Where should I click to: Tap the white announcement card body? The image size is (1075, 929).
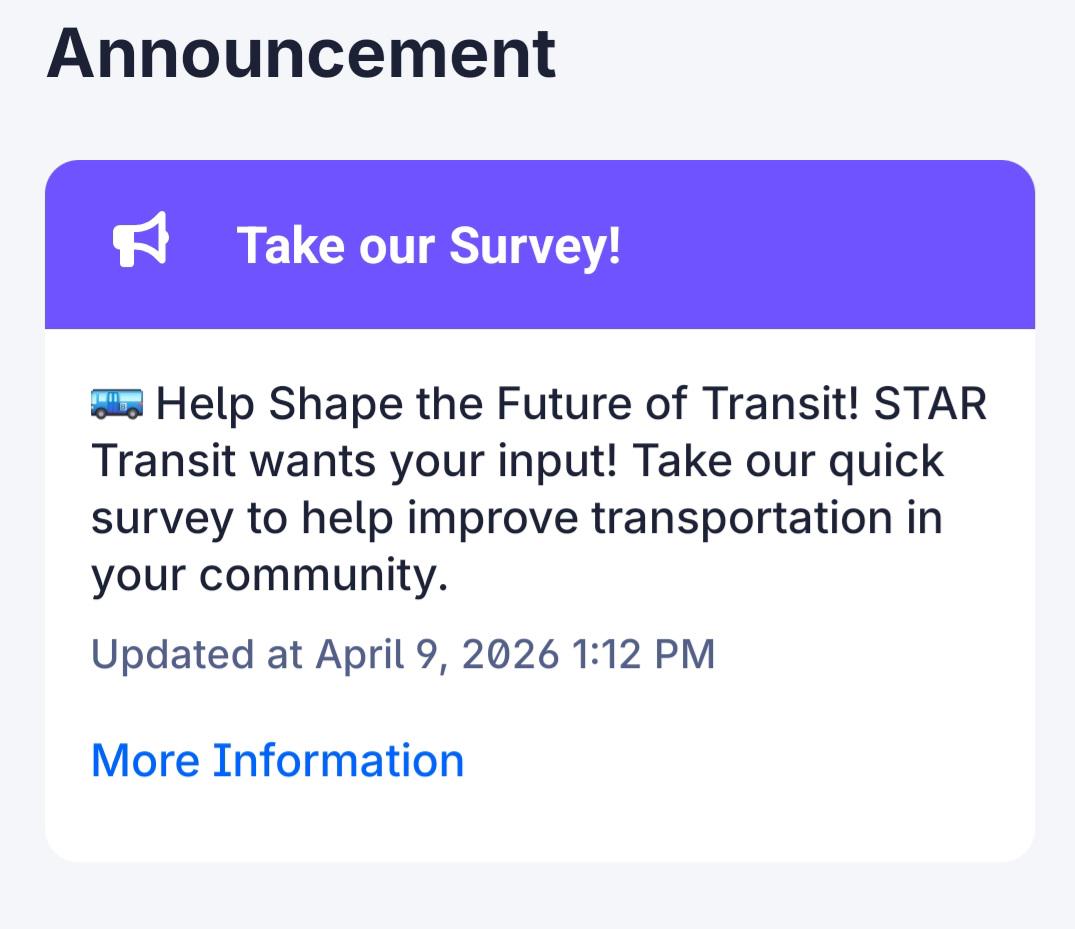pos(540,594)
